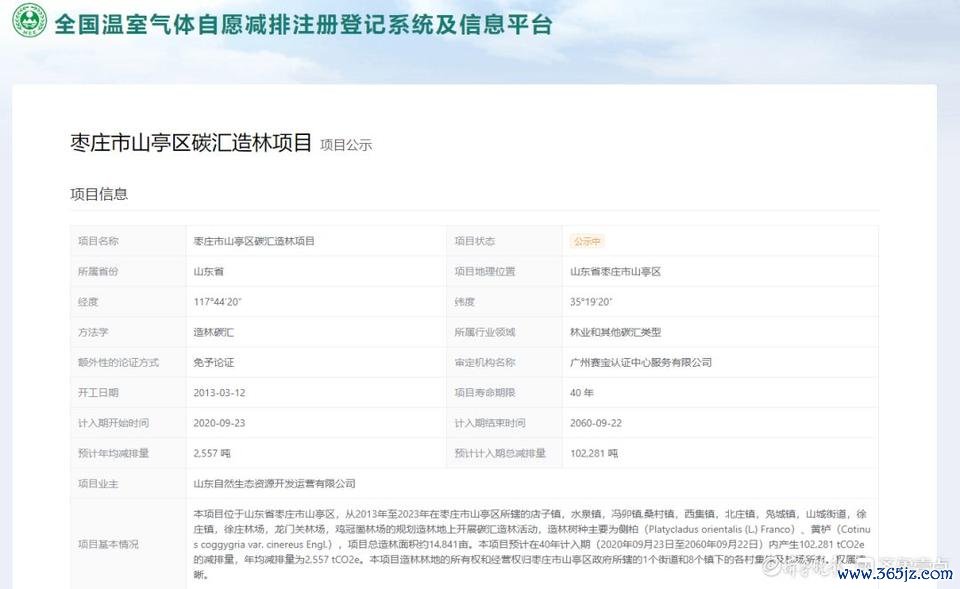Click the MEE green logo emblem
Image resolution: width=960 pixels, height=589 pixels.
coord(29,20)
